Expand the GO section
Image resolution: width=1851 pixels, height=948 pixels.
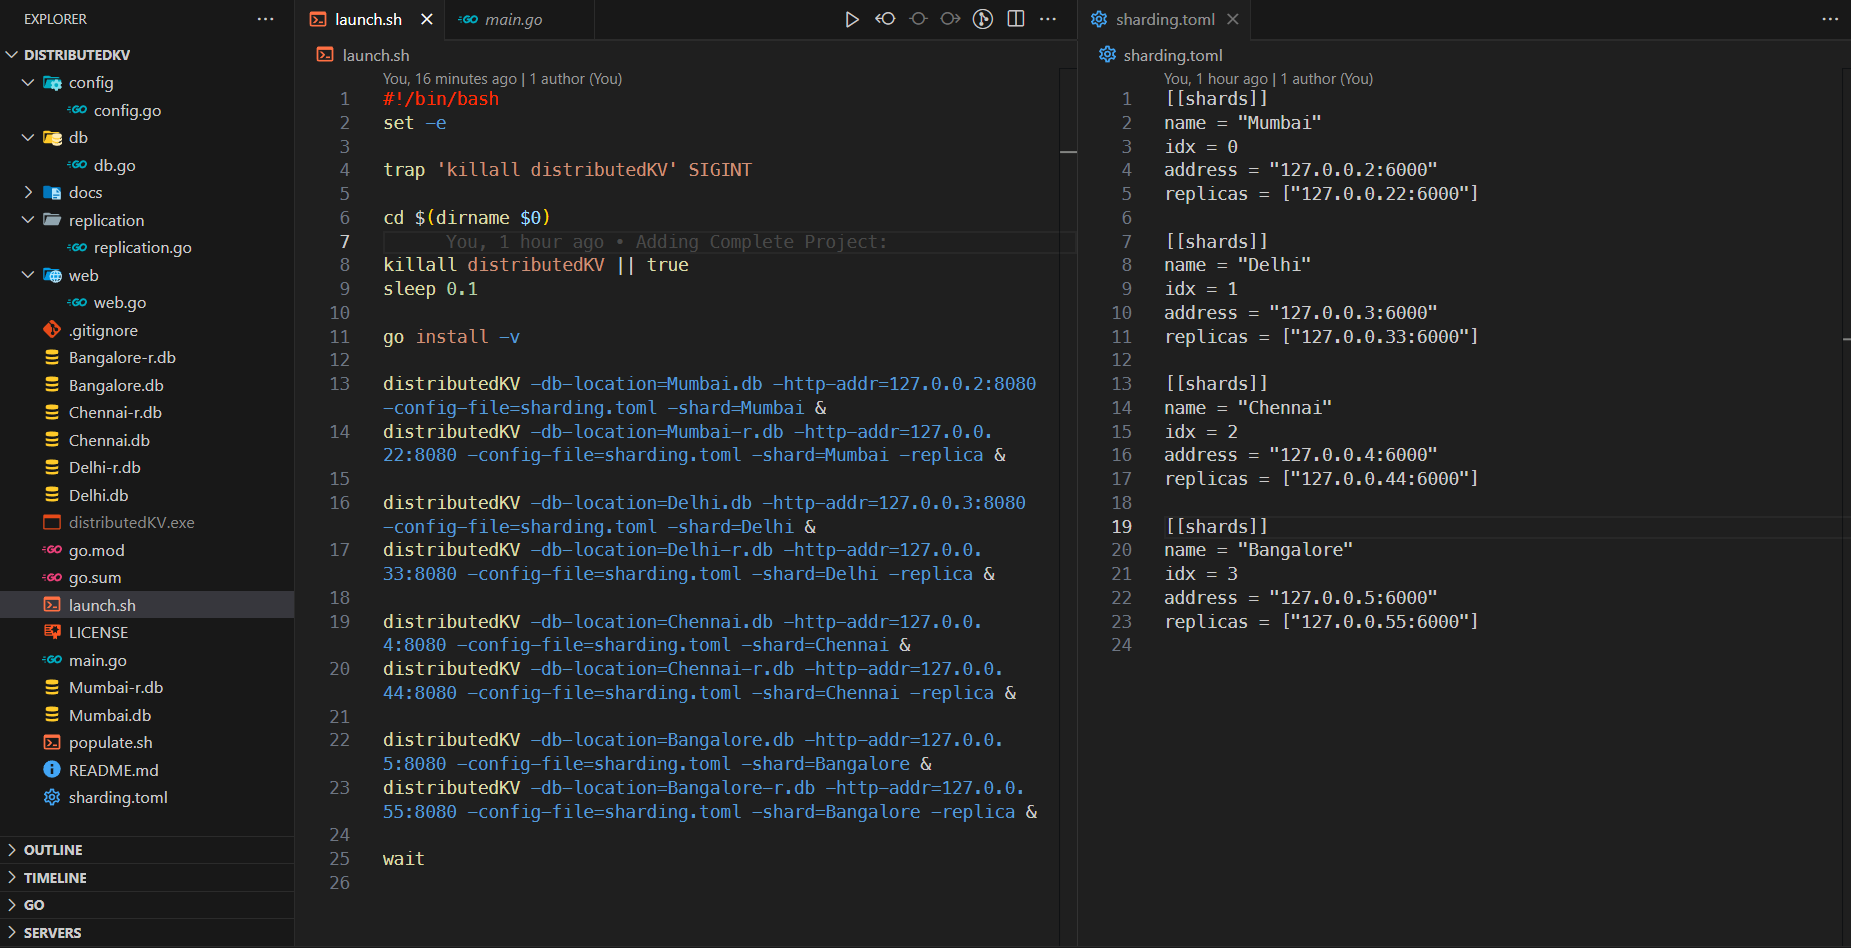click(x=147, y=905)
